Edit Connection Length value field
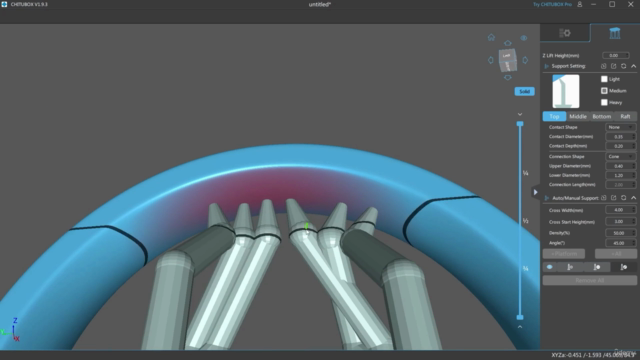The width and height of the screenshot is (640, 360). pos(620,184)
